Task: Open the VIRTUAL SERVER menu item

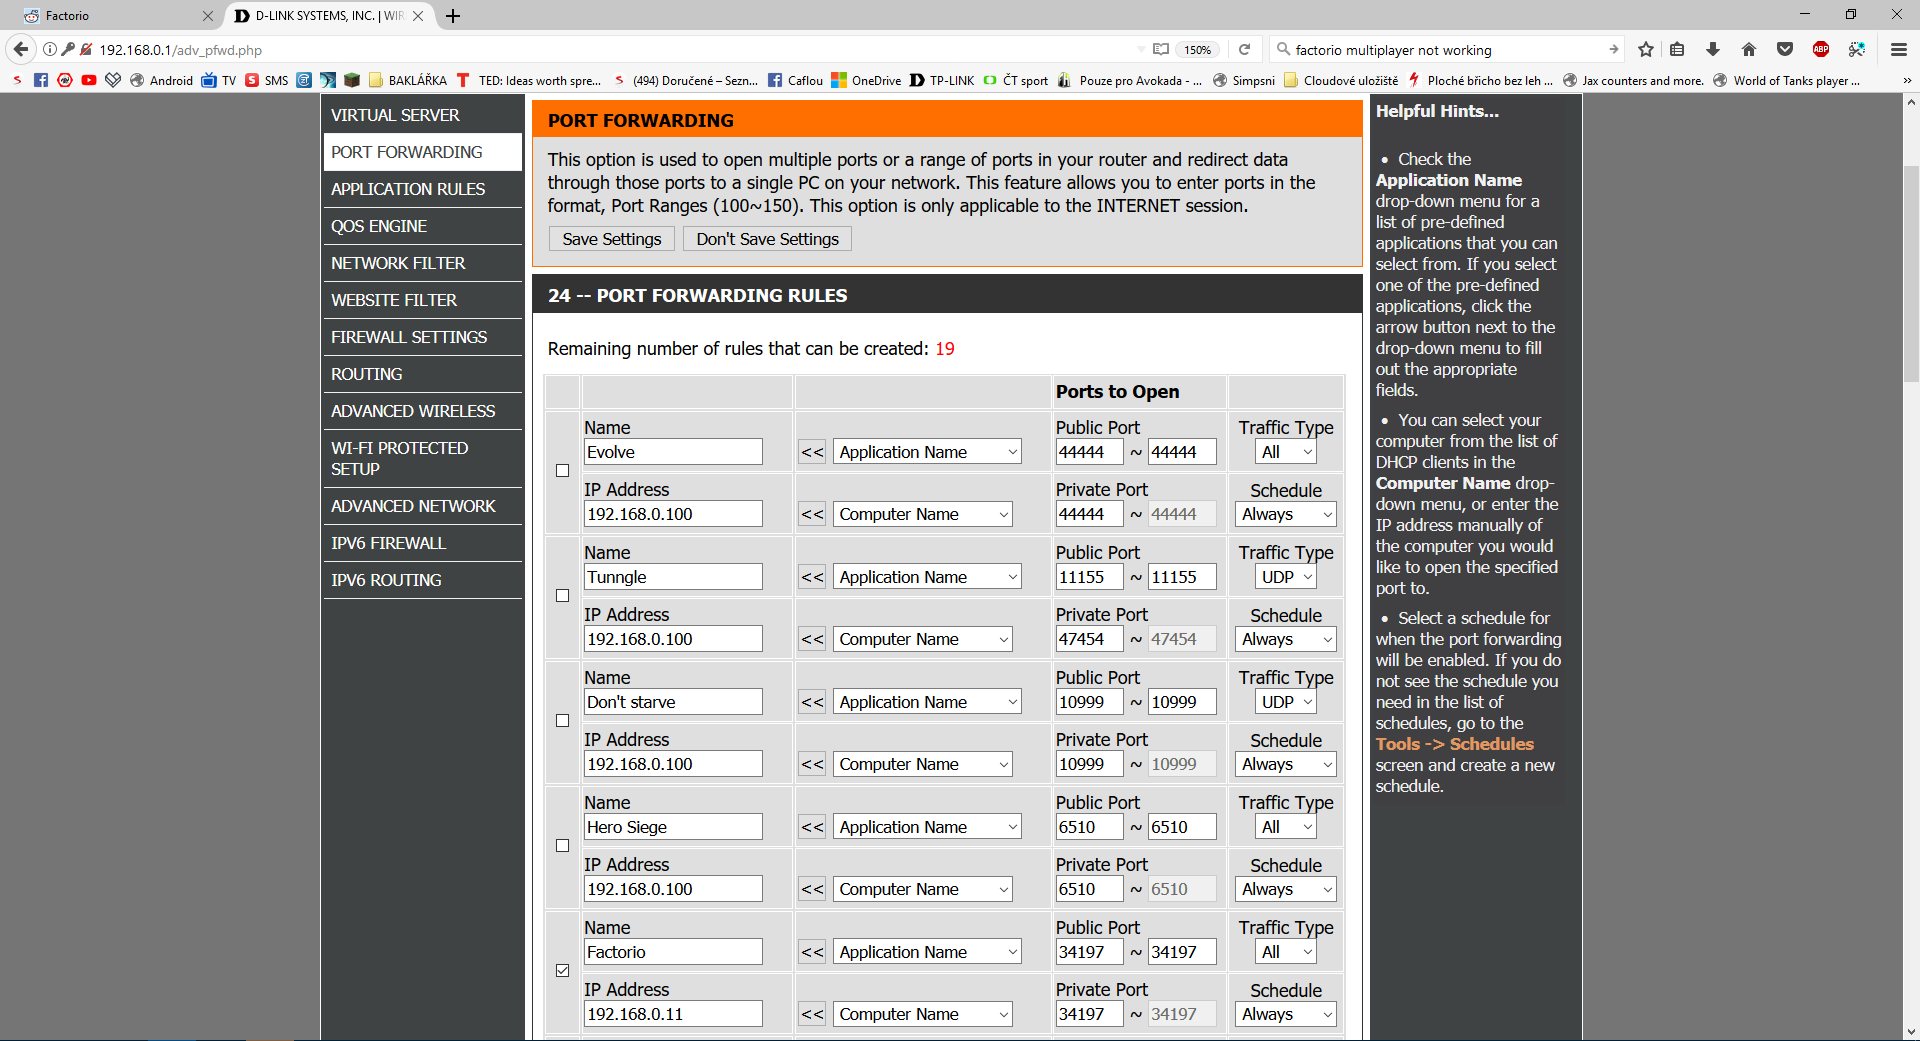Action: point(422,115)
